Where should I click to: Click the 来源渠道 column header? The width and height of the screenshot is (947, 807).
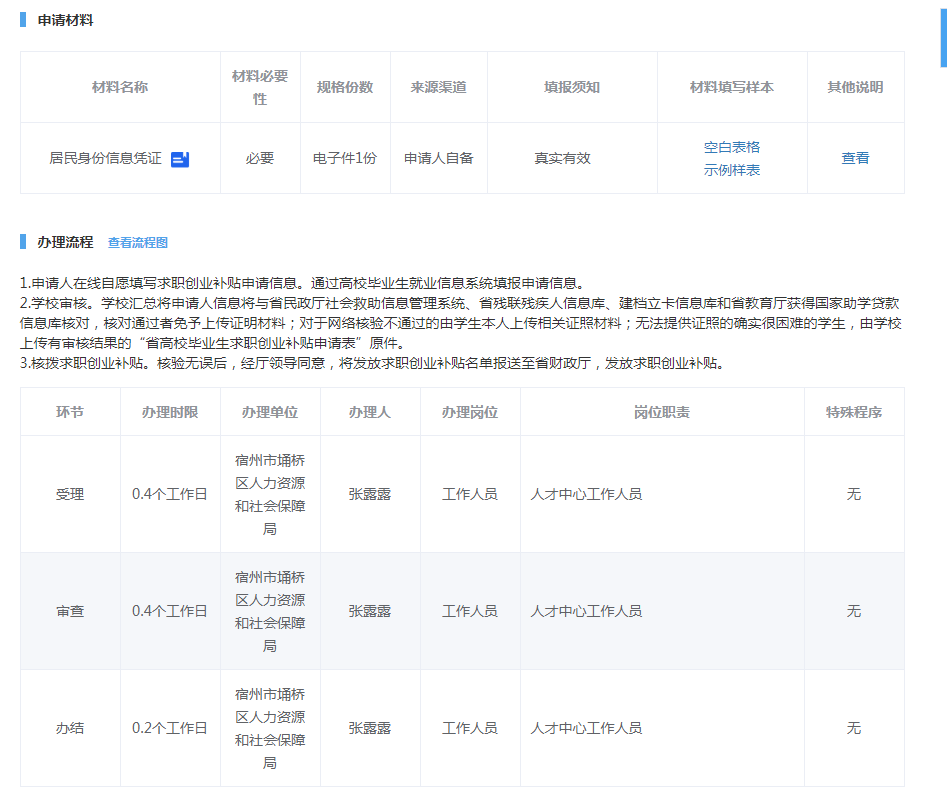tap(438, 87)
